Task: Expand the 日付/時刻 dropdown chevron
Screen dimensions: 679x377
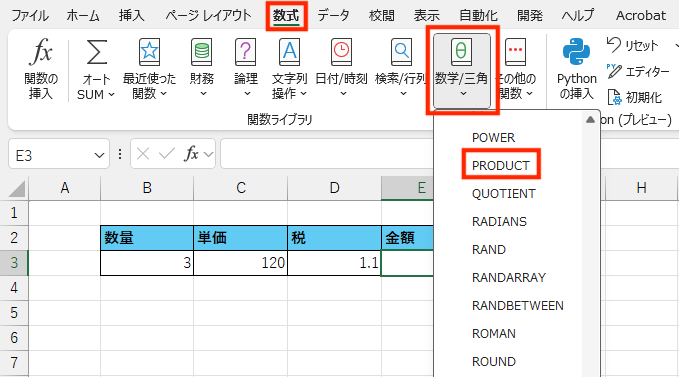Action: click(x=343, y=93)
